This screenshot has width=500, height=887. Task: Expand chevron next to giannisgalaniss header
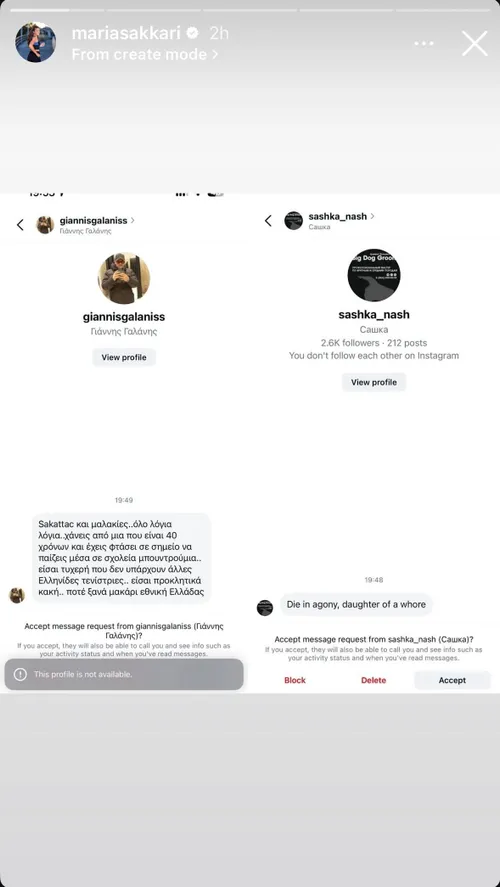[133, 220]
